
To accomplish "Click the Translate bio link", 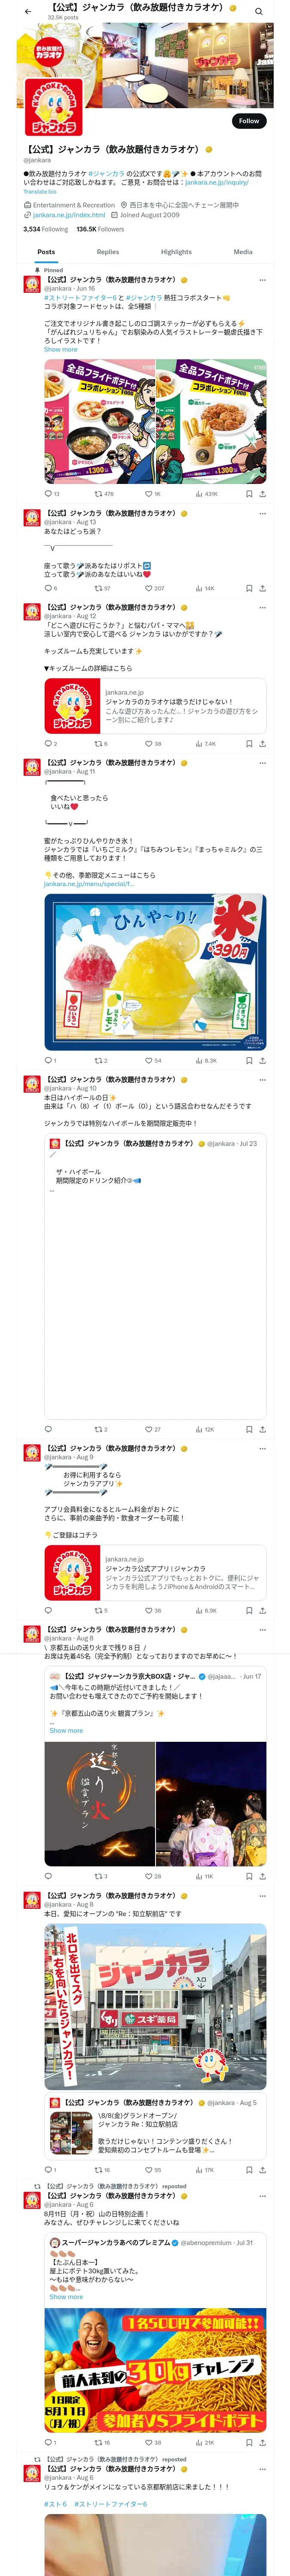I will [40, 192].
